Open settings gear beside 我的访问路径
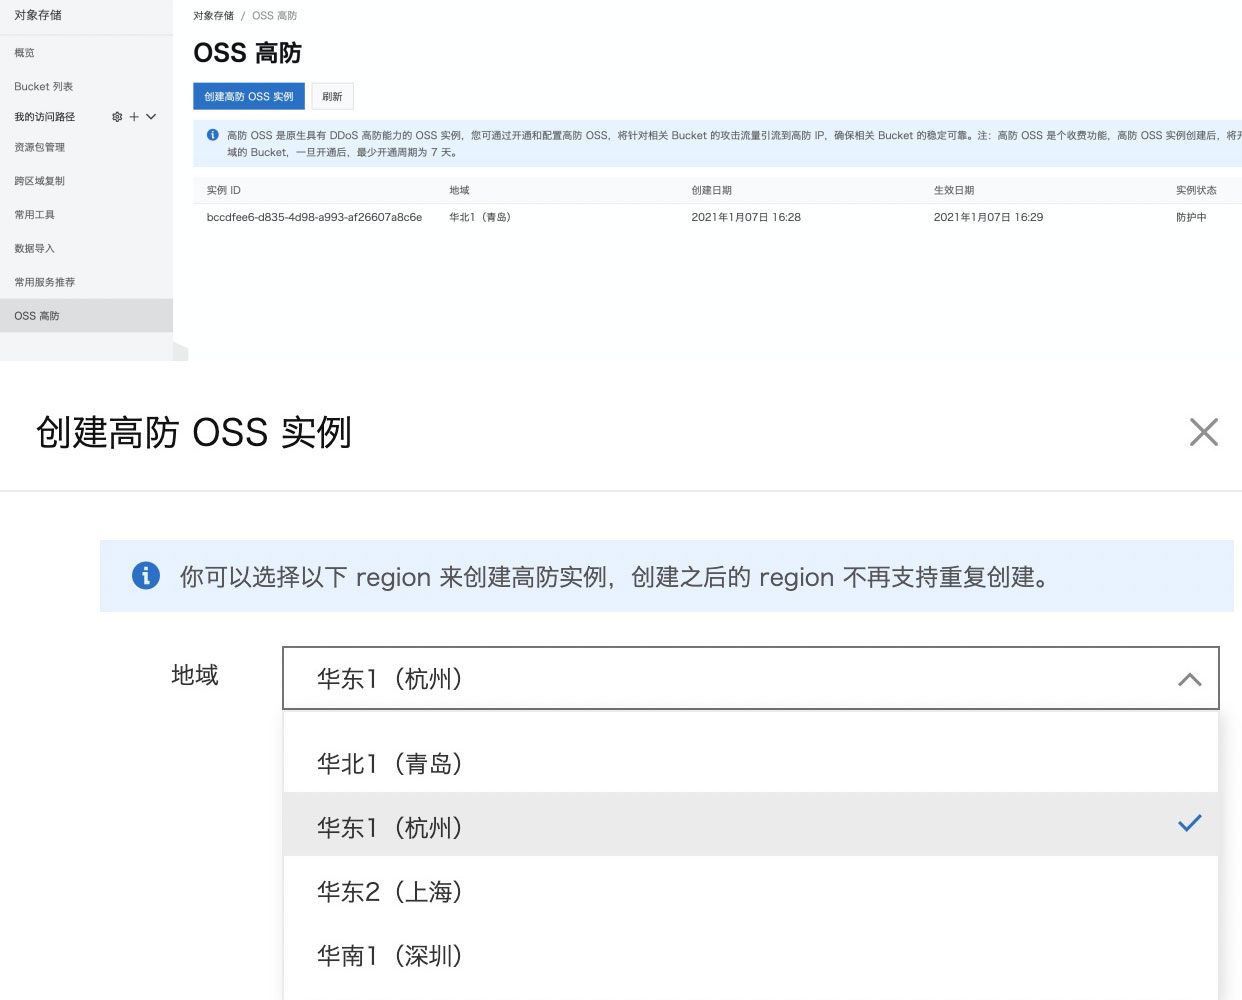Screen dimensions: 1242x1000 pyautogui.click(x=117, y=117)
